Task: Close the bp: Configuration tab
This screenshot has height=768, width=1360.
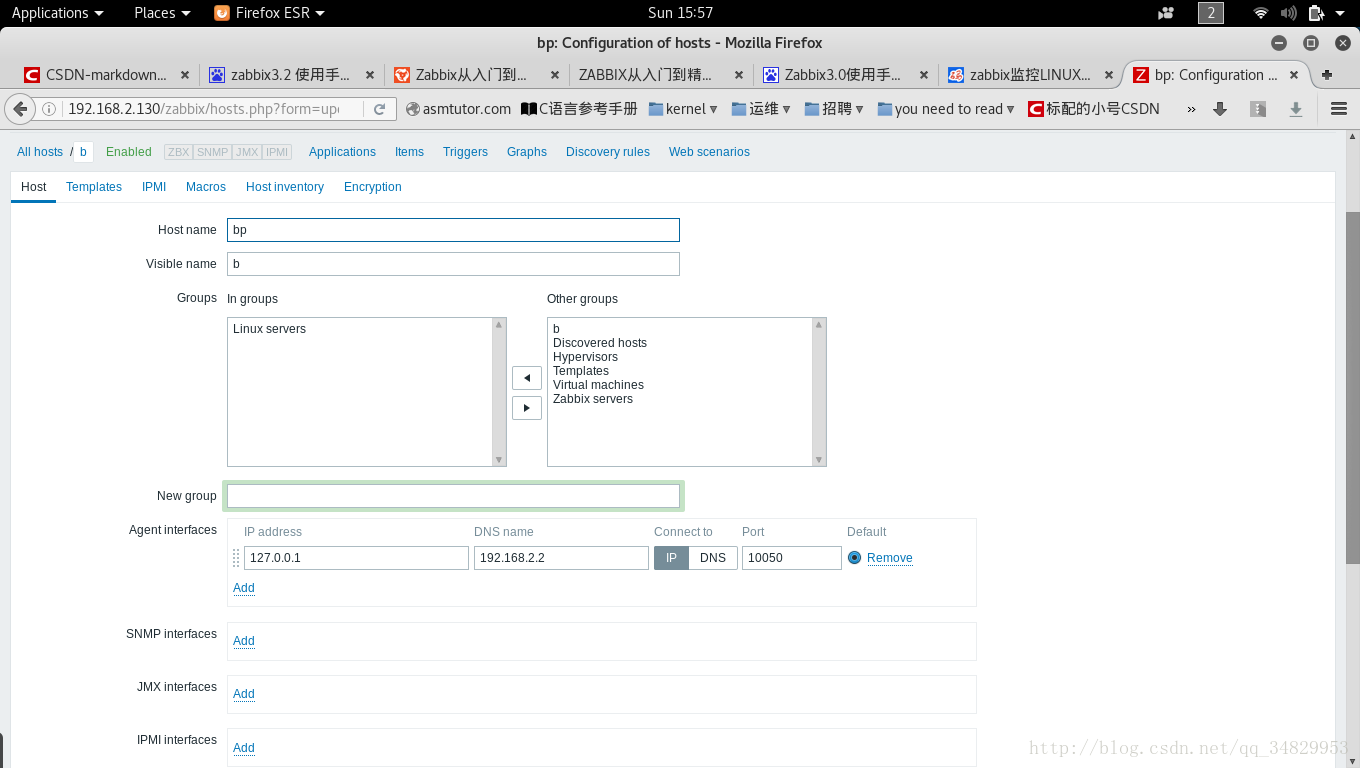Action: pyautogui.click(x=1294, y=75)
